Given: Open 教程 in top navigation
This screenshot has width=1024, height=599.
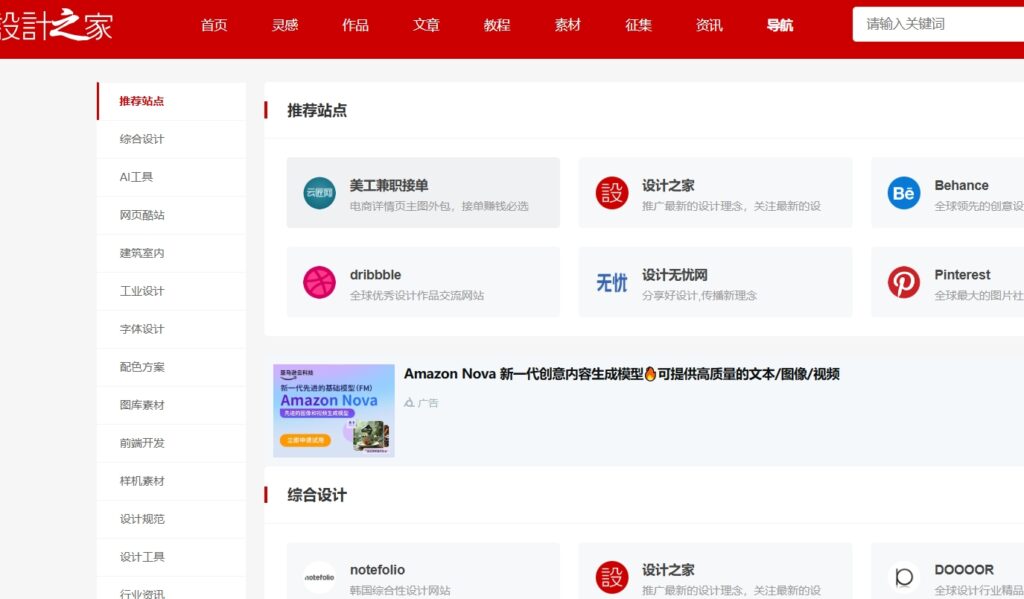Looking at the screenshot, I should (x=497, y=25).
